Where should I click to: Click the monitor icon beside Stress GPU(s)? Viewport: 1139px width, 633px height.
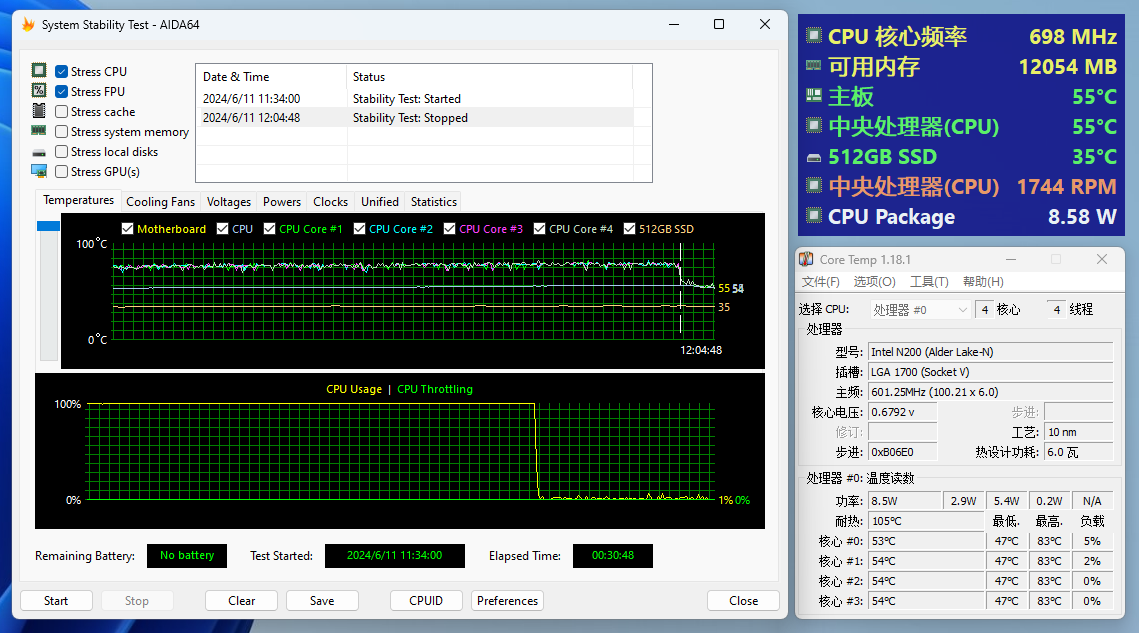pyautogui.click(x=39, y=172)
